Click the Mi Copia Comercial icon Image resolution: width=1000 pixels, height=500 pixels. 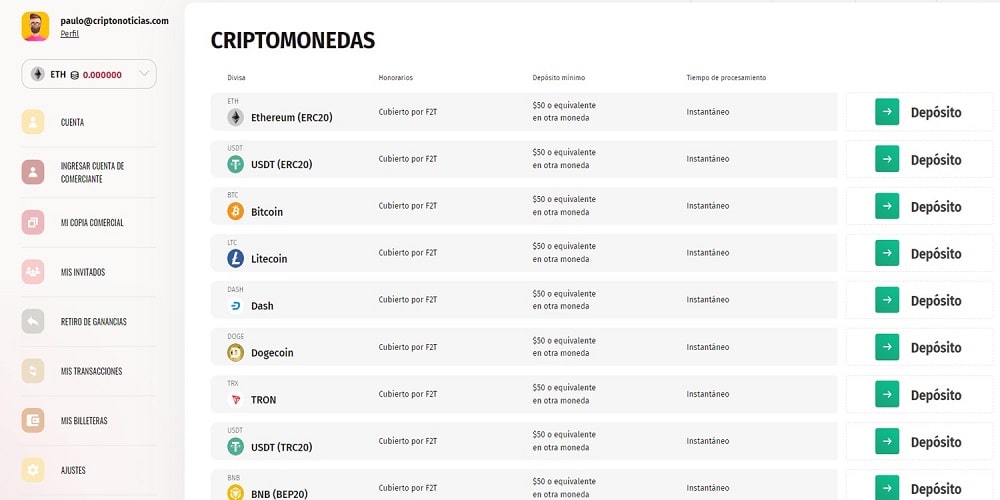(33, 222)
